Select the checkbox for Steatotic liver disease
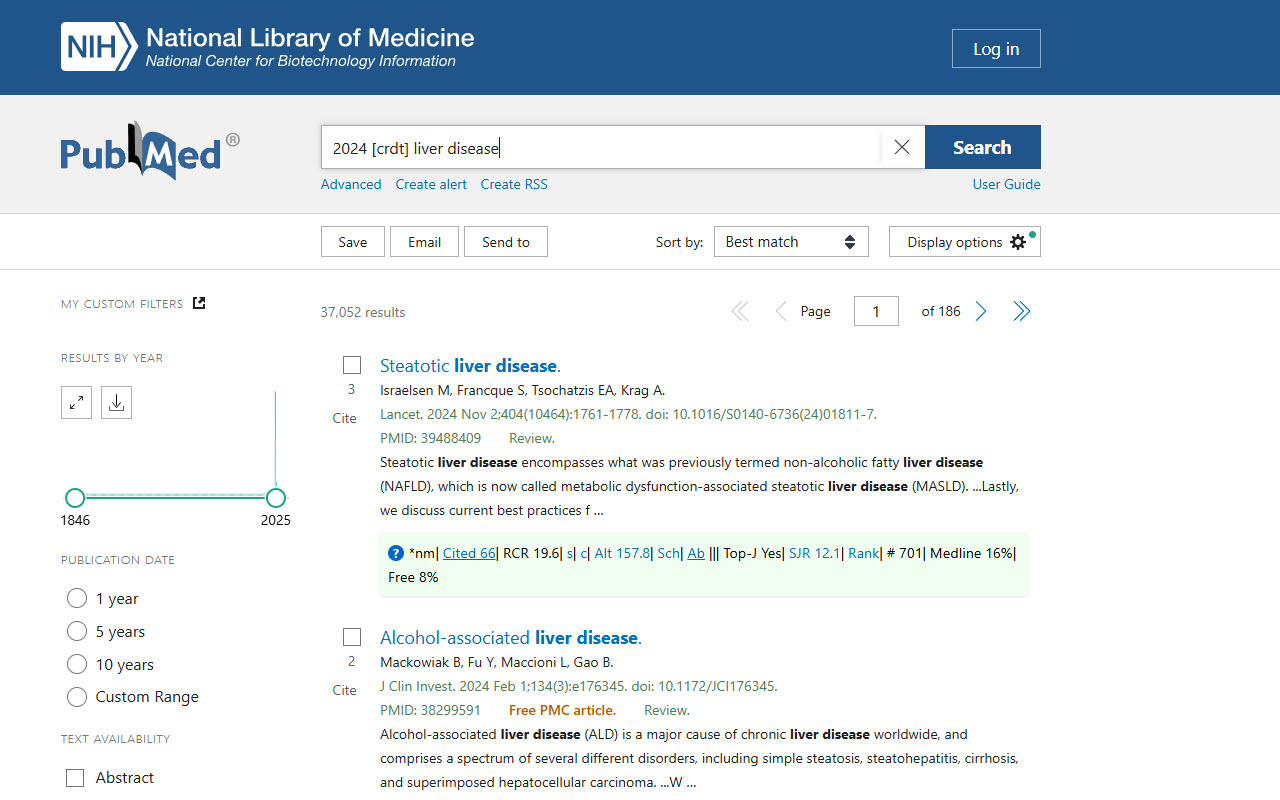The height and width of the screenshot is (800, 1280). pos(351,364)
